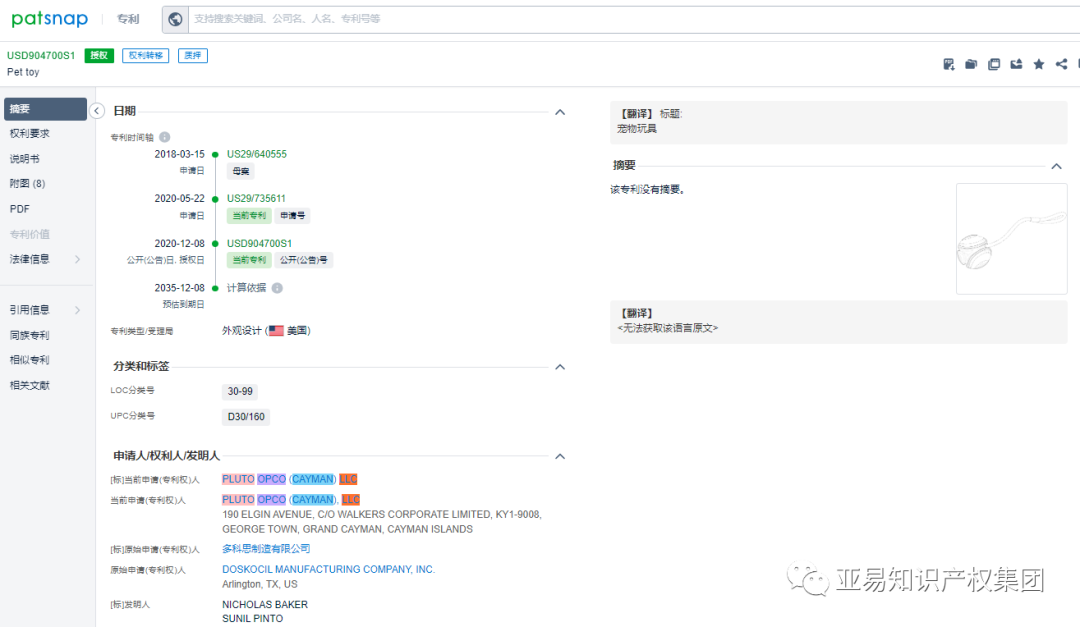Click inventor NICHOLAS BAKER

tap(265, 605)
